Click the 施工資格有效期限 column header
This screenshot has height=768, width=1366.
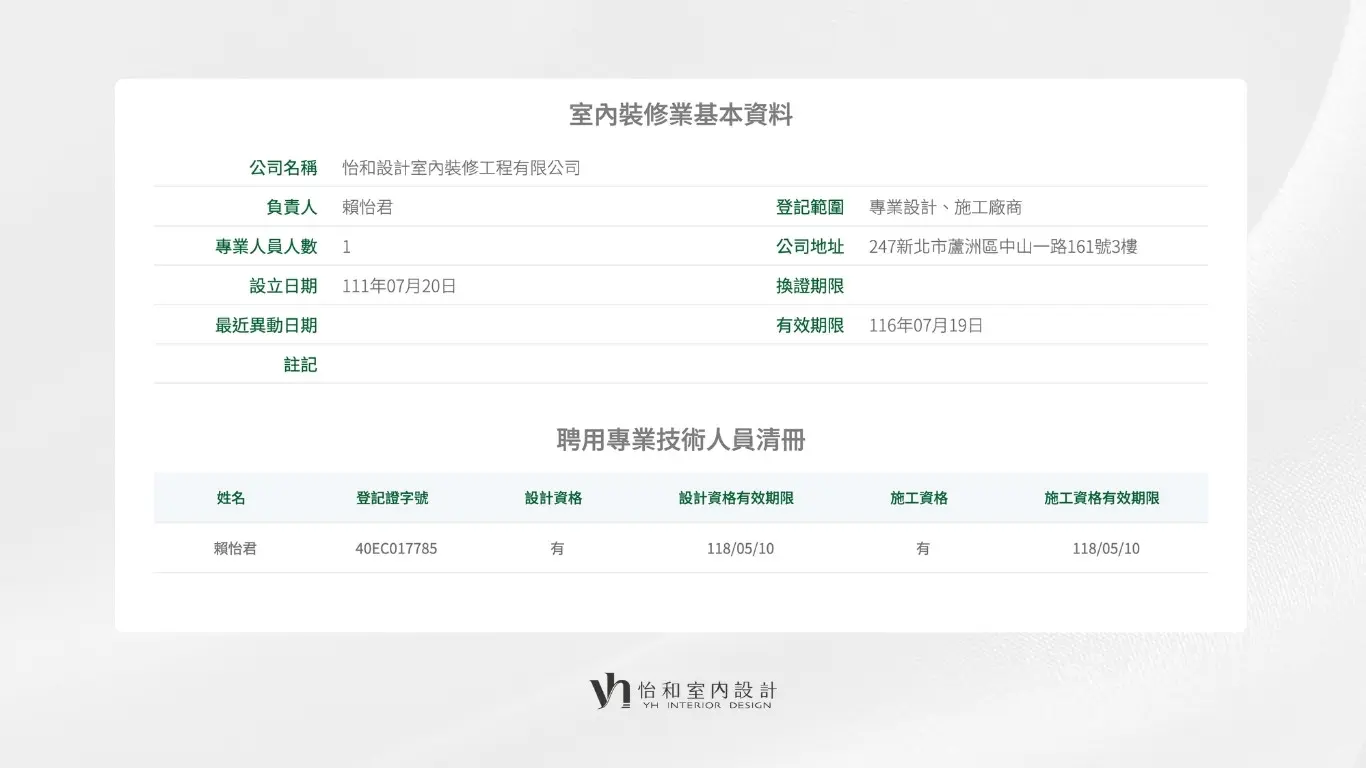1102,498
